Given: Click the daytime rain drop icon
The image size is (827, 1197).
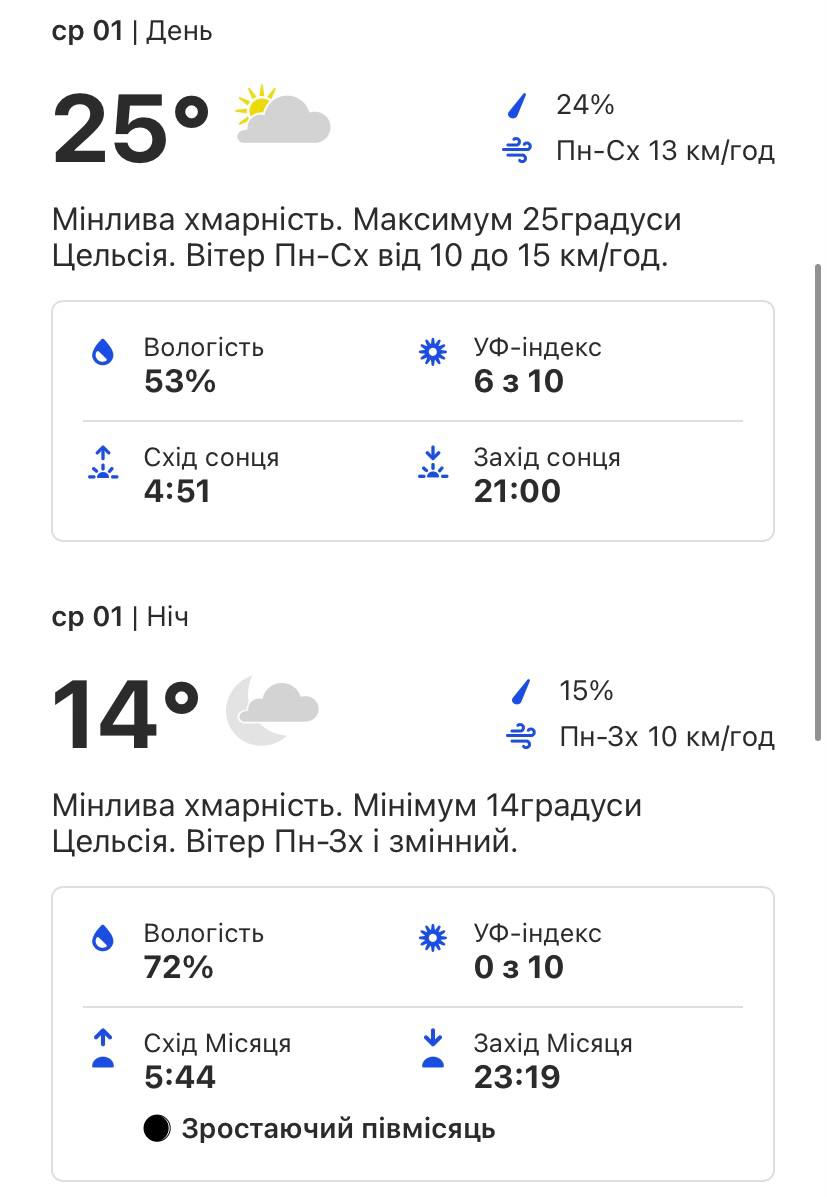Looking at the screenshot, I should (517, 105).
